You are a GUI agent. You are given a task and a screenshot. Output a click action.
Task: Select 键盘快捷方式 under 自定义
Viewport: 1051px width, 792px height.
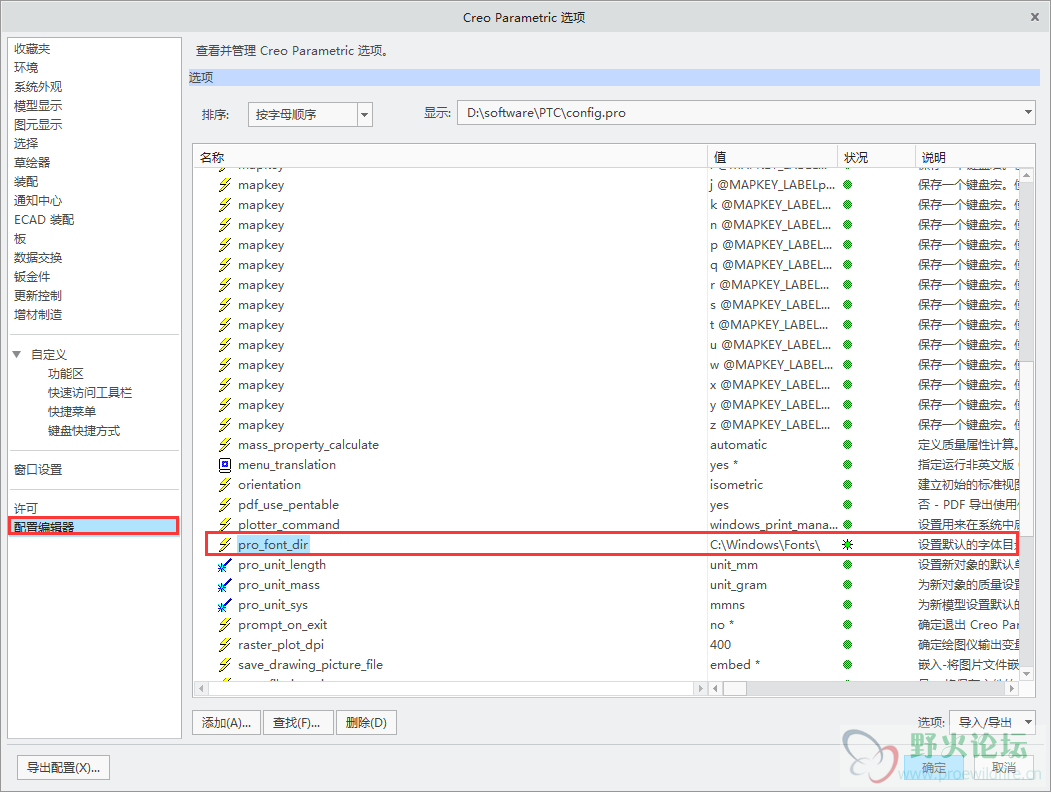tap(84, 431)
